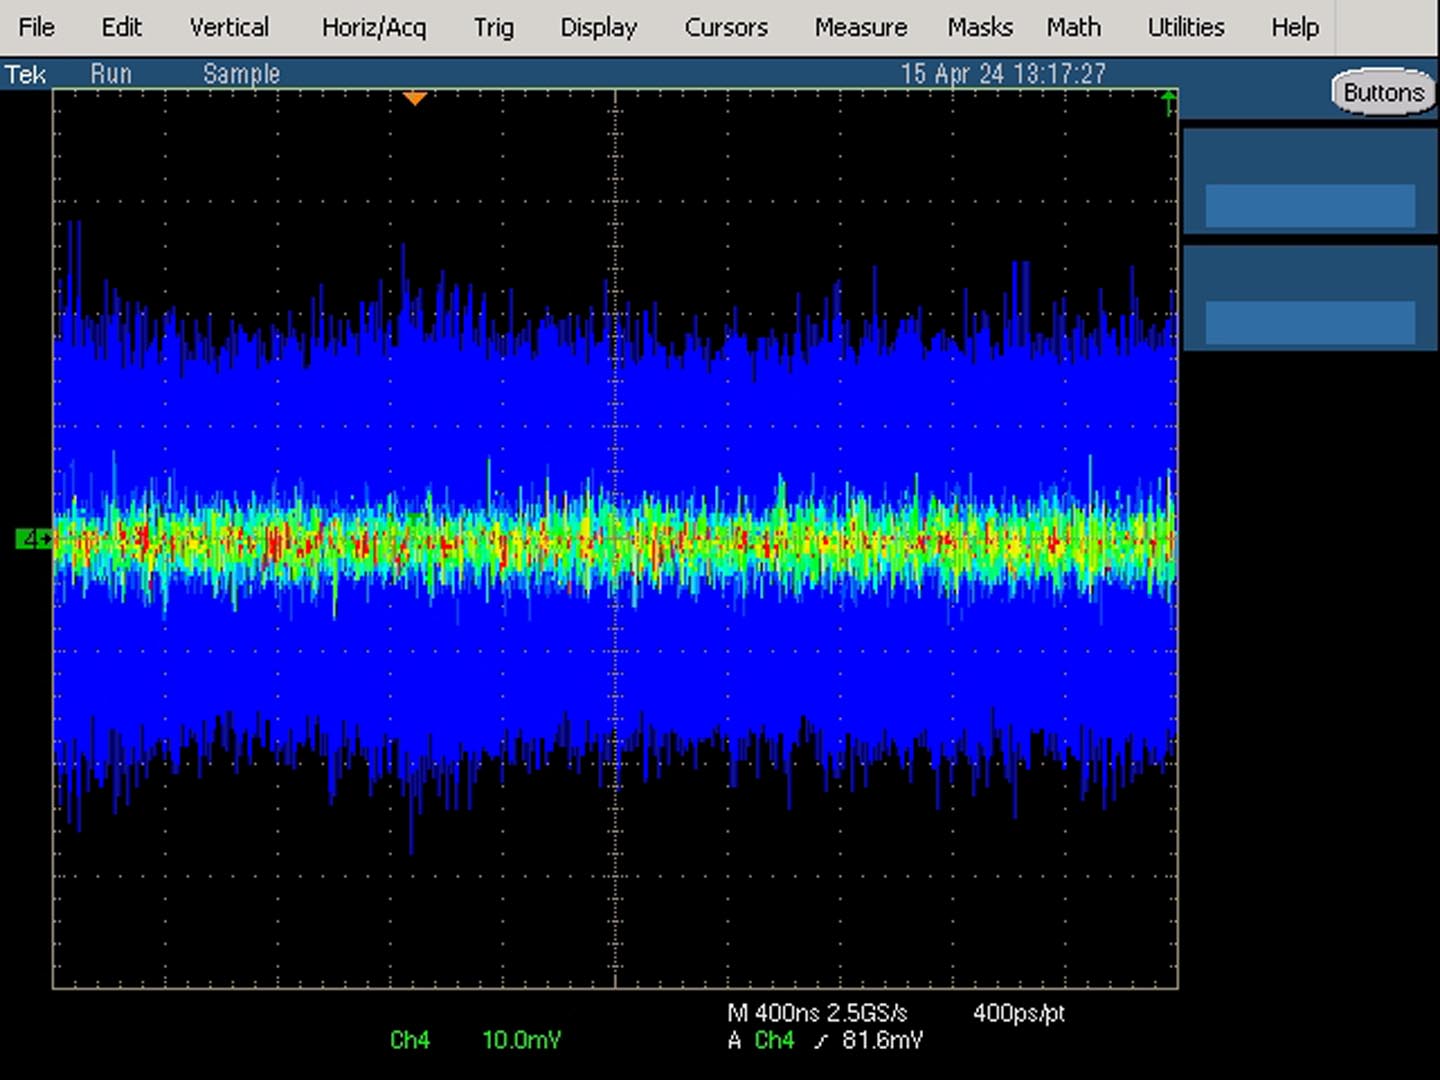1440x1080 pixels.
Task: Open the Edit menu
Action: pyautogui.click(x=121, y=27)
